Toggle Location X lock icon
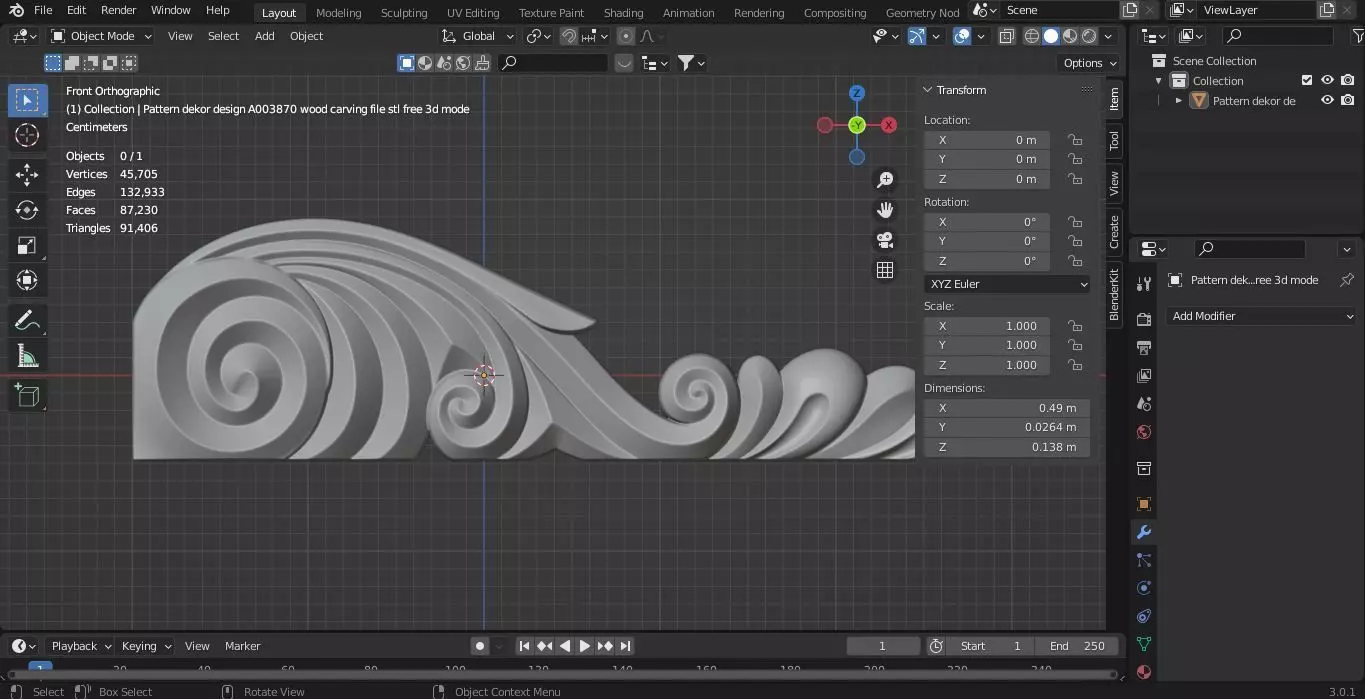 click(x=1075, y=140)
